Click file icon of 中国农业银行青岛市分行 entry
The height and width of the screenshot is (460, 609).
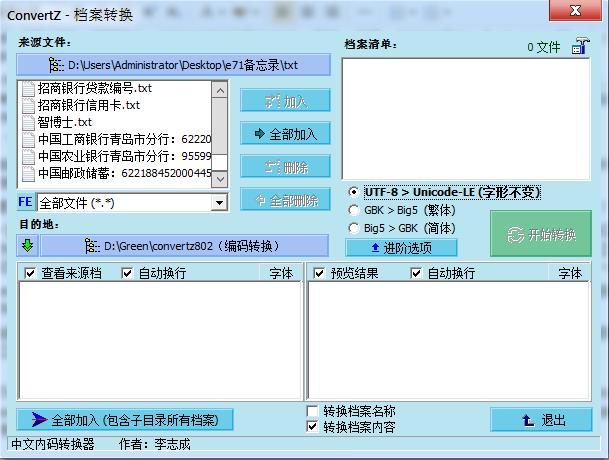click(x=28, y=156)
